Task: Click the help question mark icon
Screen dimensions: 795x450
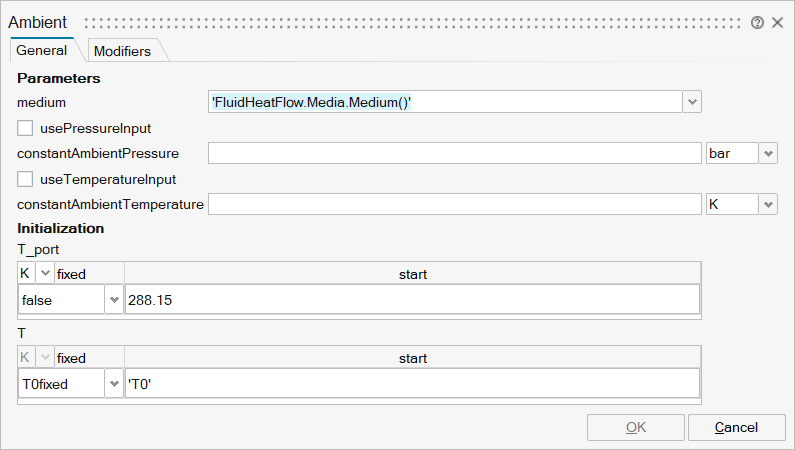Action: click(x=757, y=22)
